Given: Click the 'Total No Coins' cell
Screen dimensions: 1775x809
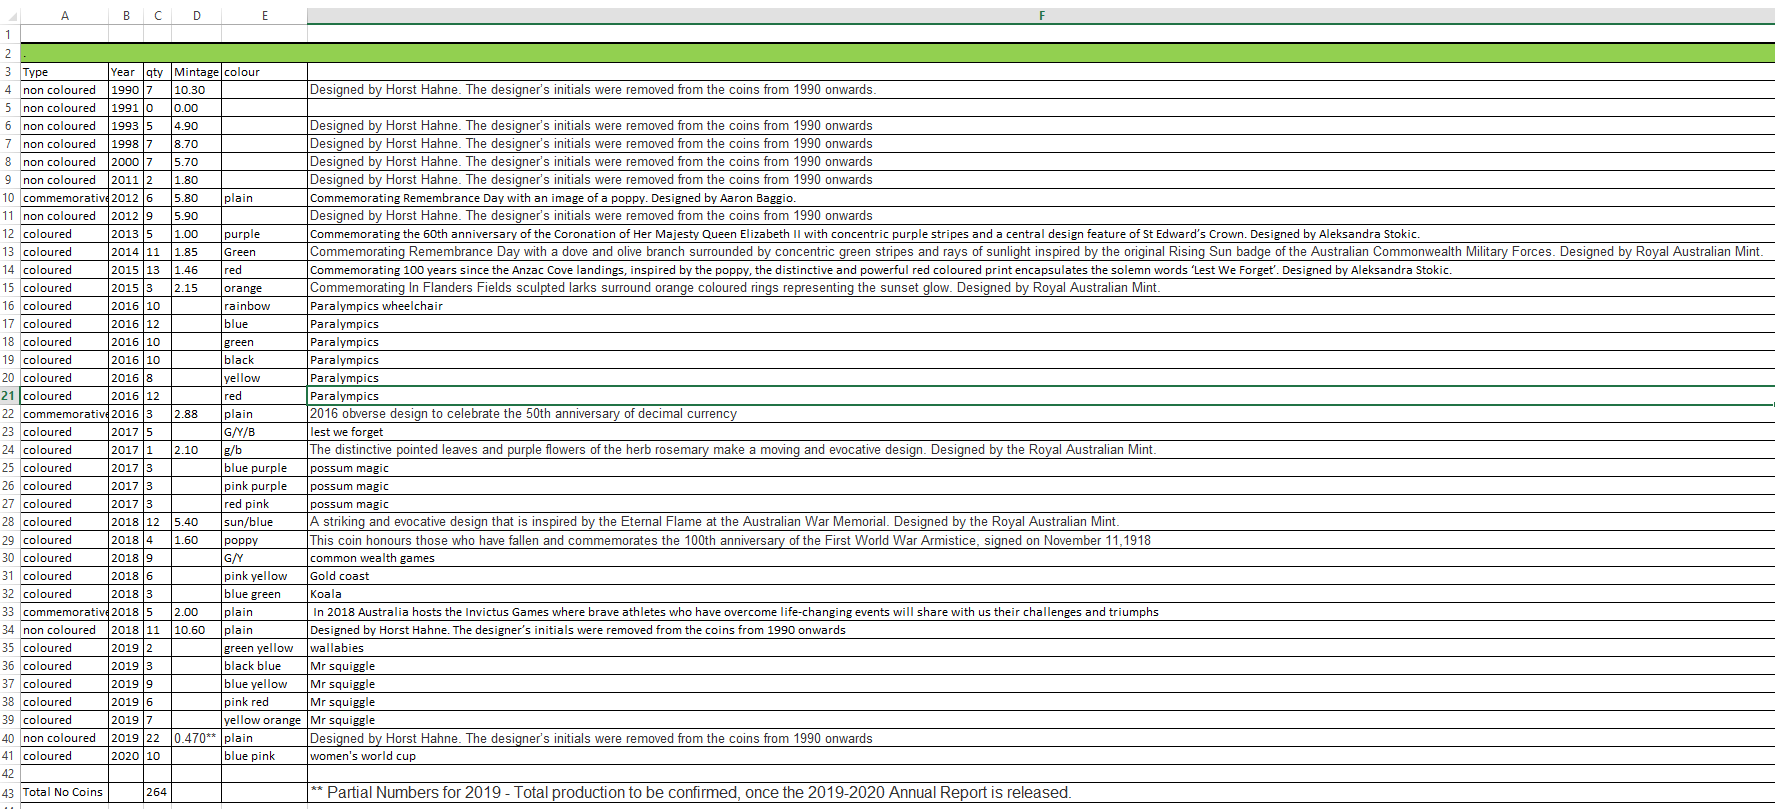Looking at the screenshot, I should [x=64, y=792].
